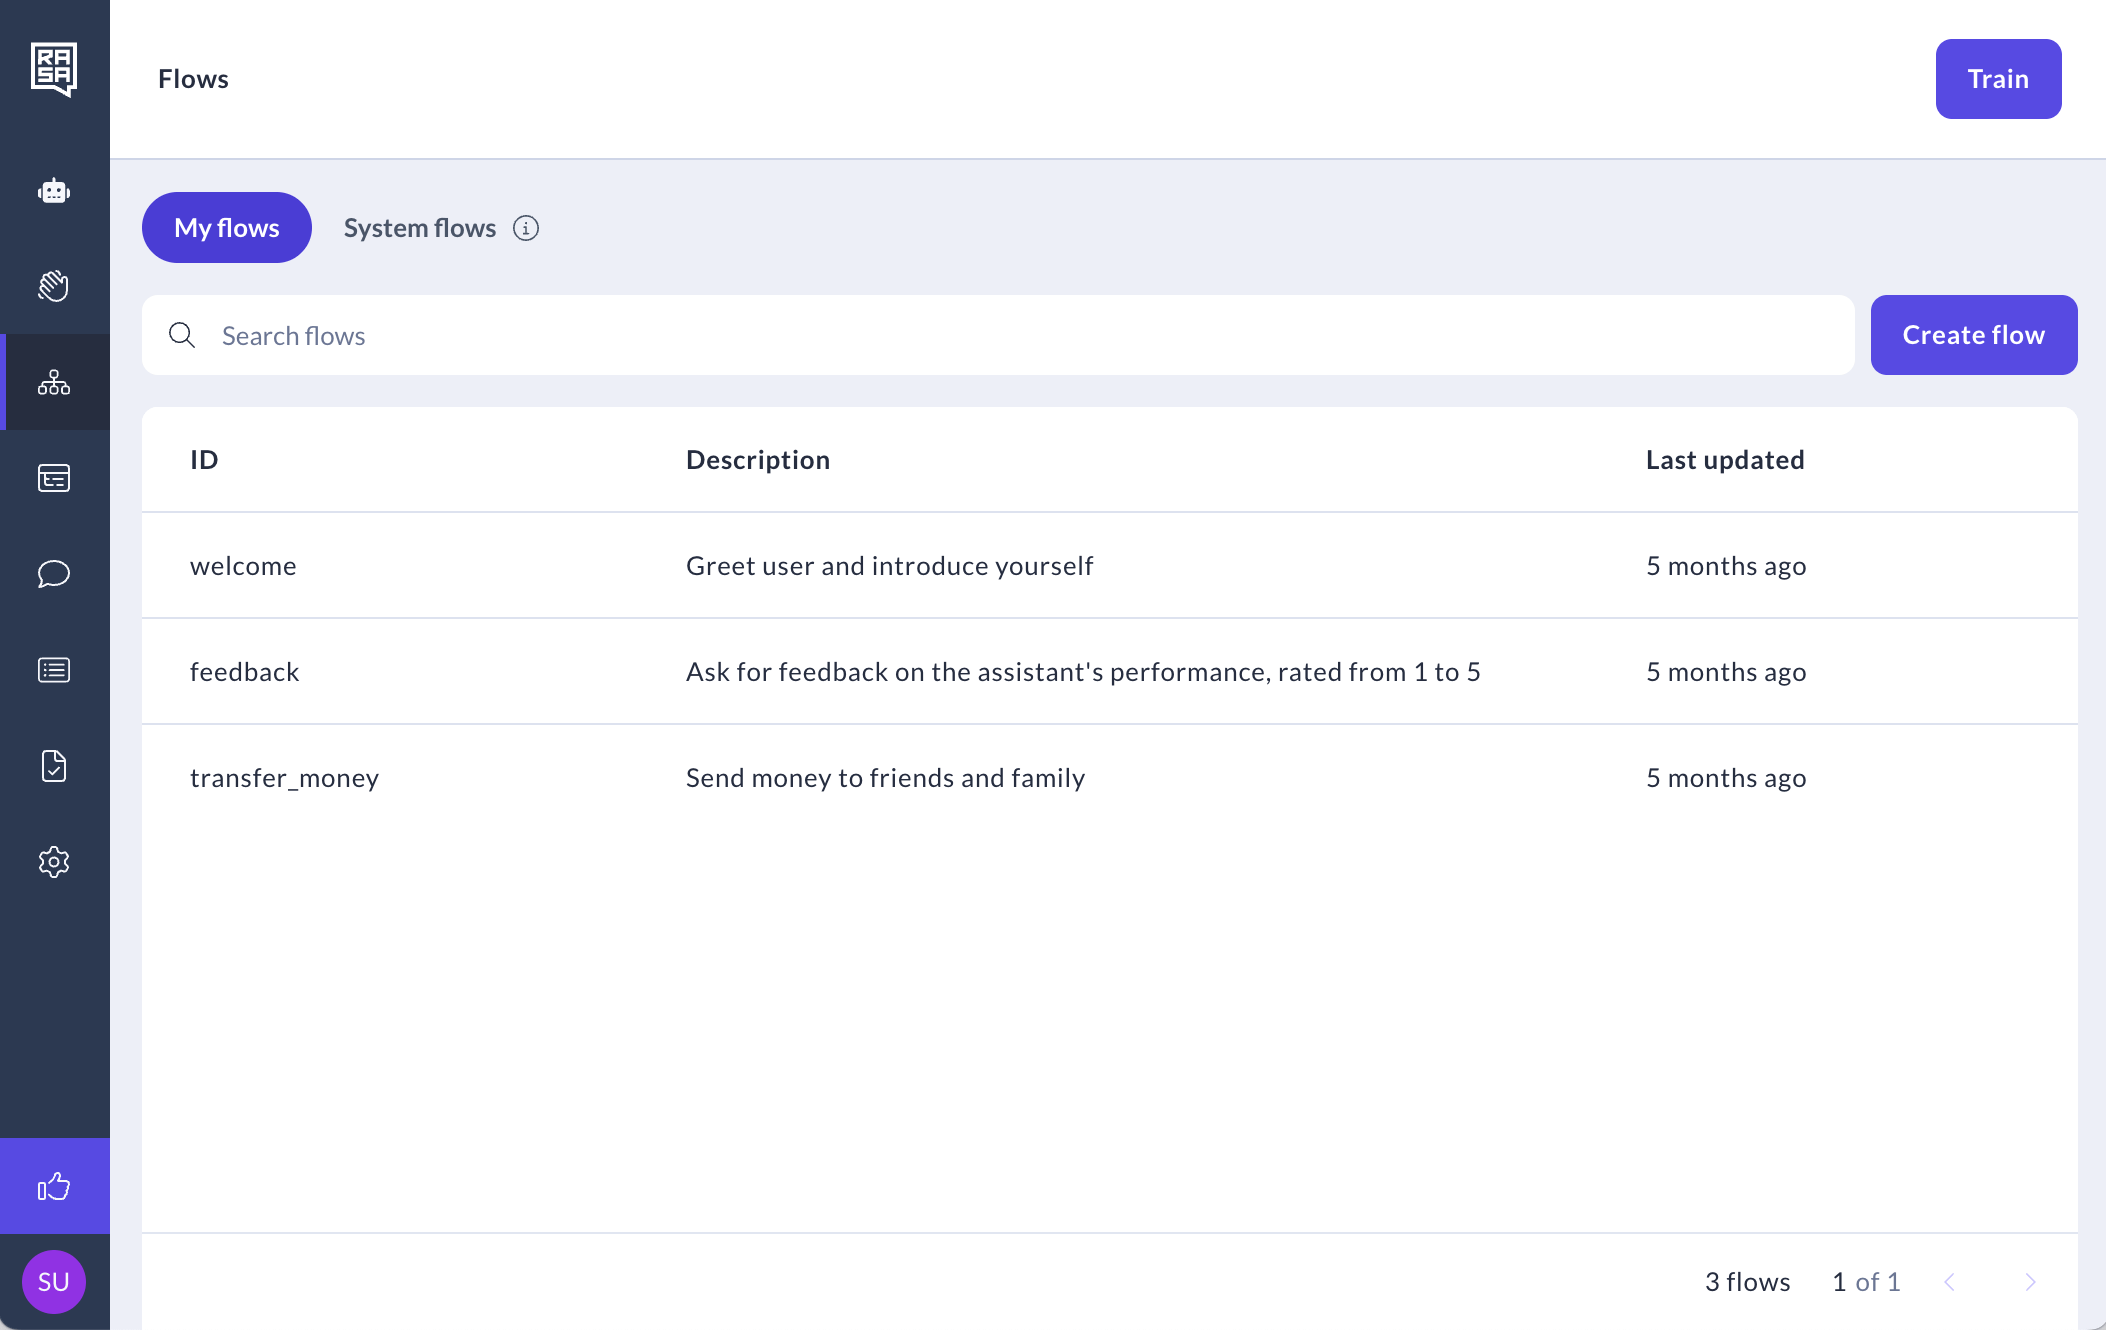Click the thumbs up feedback icon
The height and width of the screenshot is (1330, 2106).
point(54,1186)
